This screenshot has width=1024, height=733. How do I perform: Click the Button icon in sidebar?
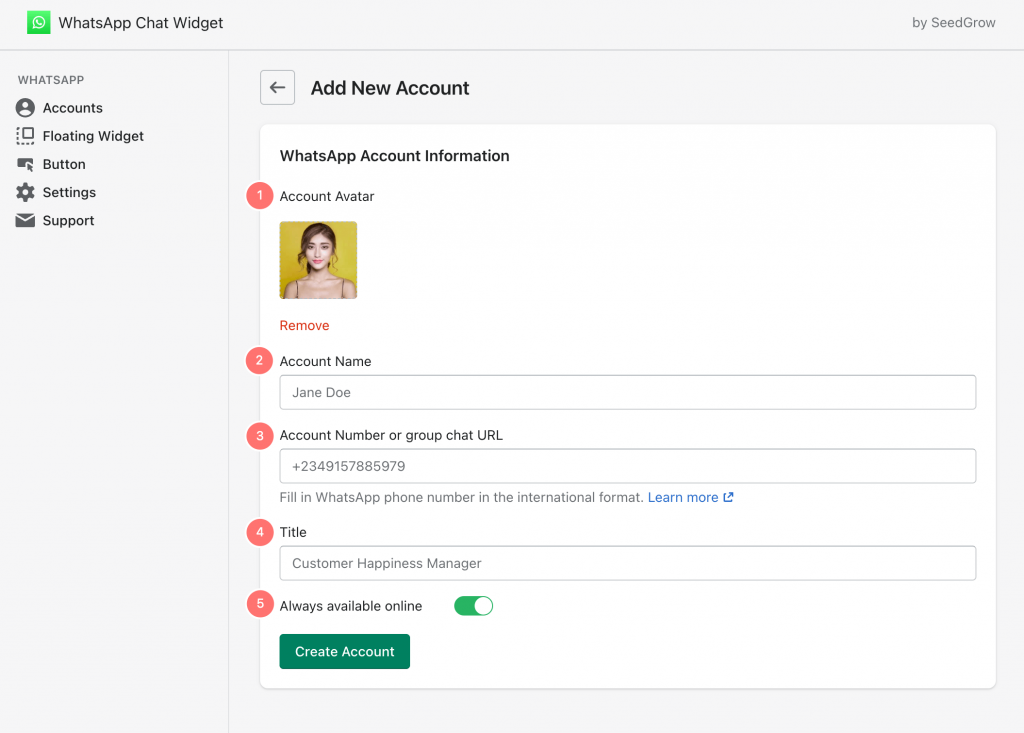click(25, 164)
